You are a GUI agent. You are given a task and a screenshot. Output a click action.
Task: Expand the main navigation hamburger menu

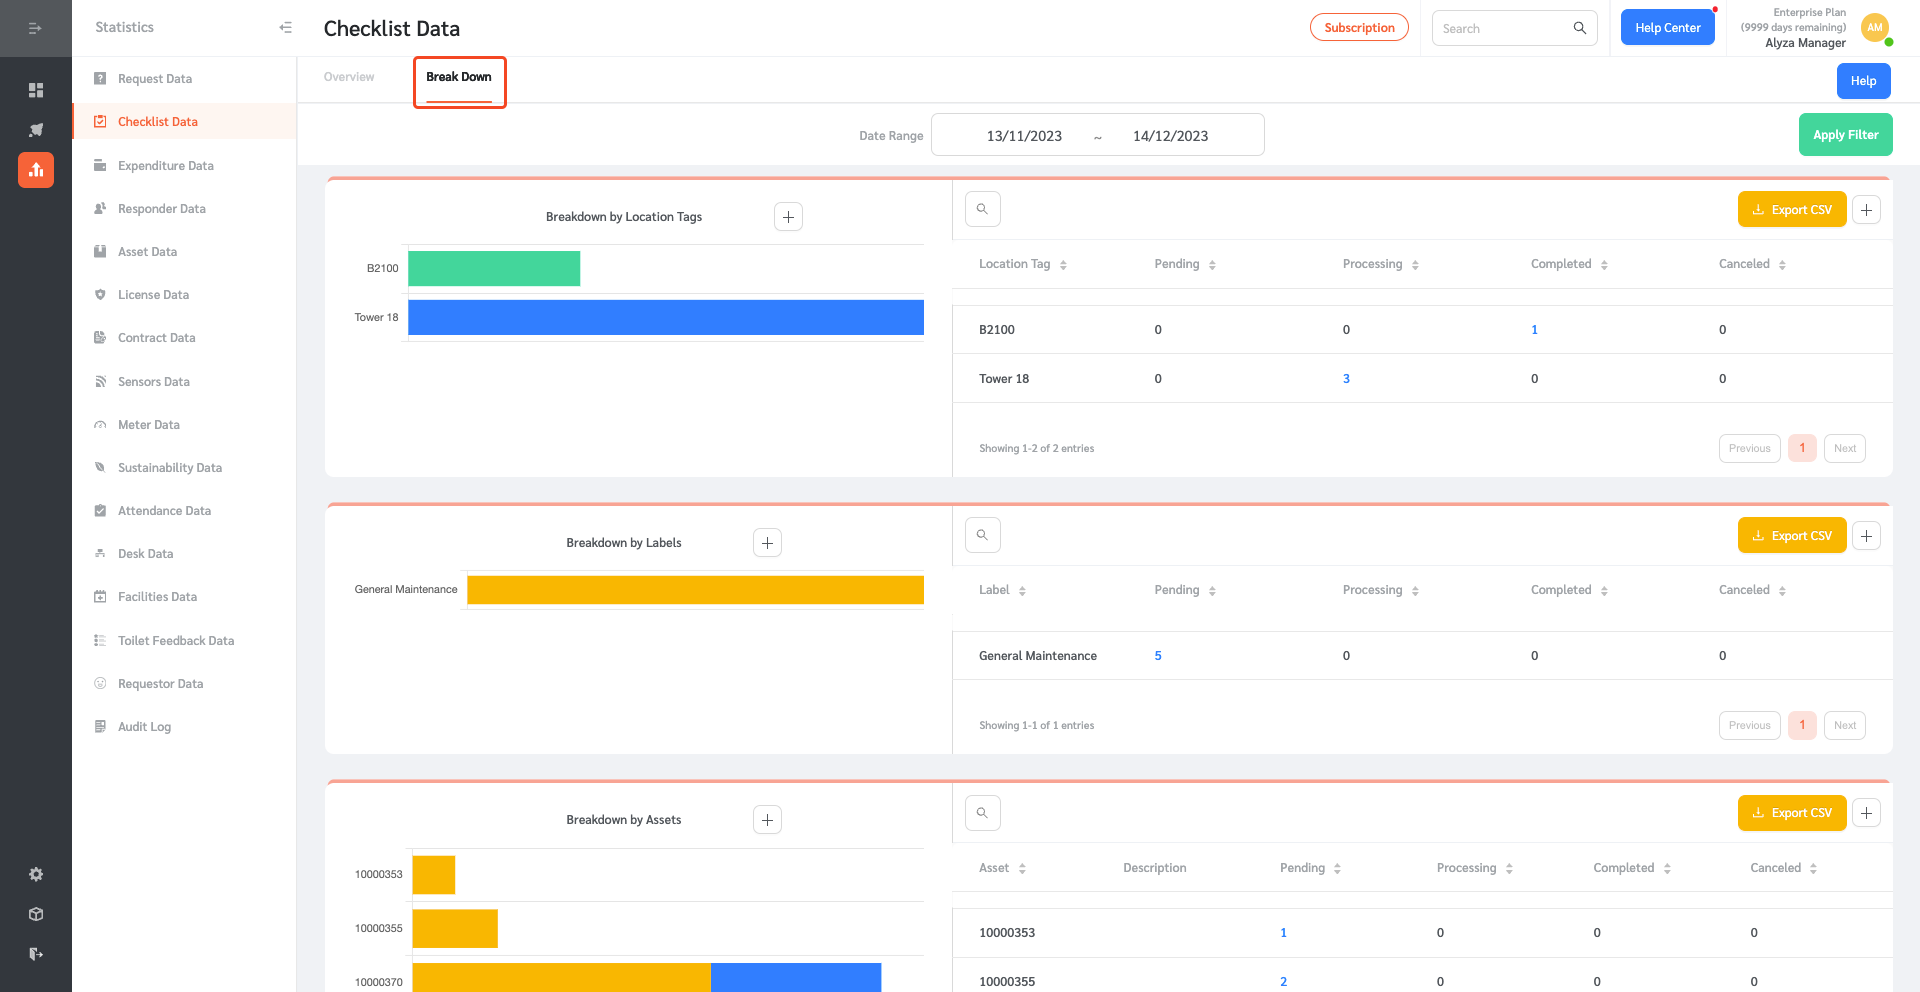[x=35, y=28]
